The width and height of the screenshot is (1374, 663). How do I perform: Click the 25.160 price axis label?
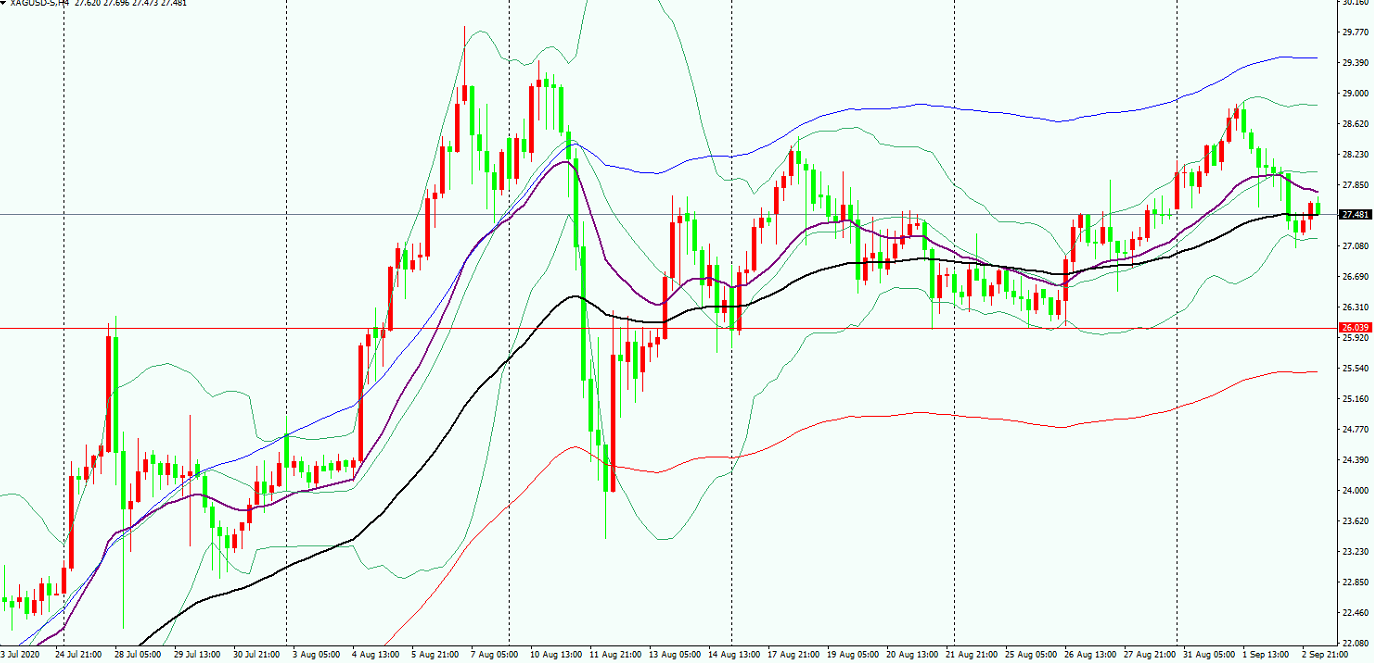pyautogui.click(x=1355, y=399)
